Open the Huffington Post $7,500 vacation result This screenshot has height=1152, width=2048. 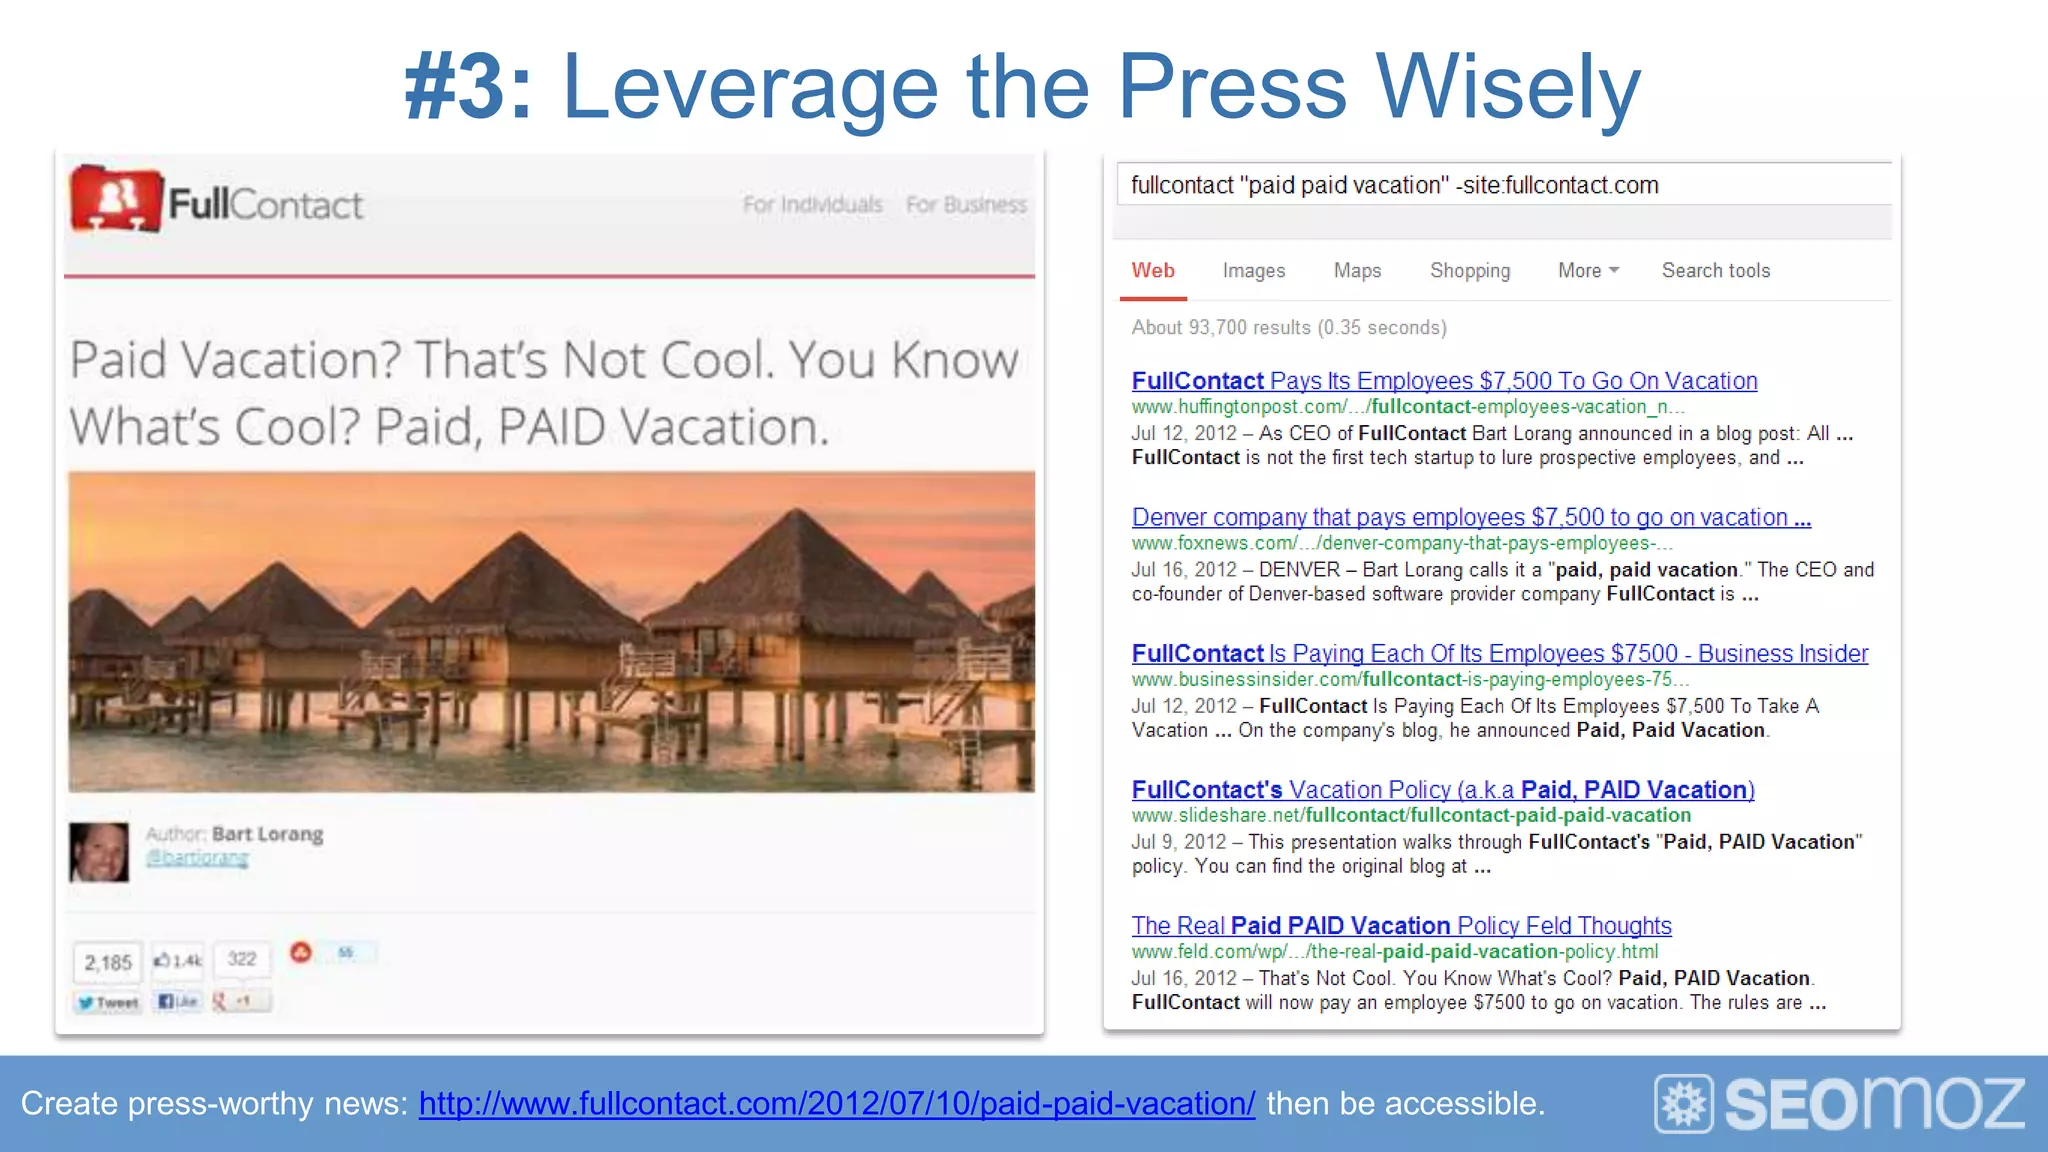tap(1444, 381)
